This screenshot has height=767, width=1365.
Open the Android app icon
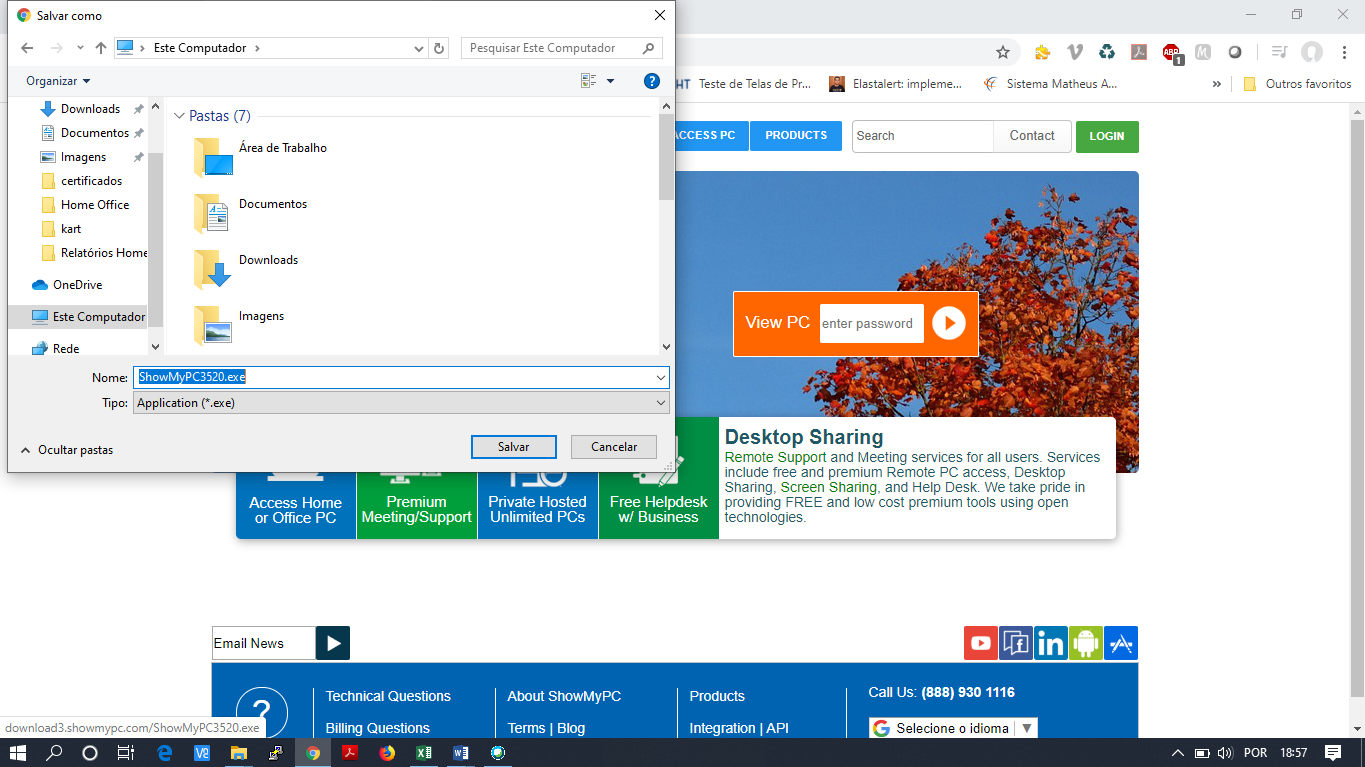click(x=1085, y=643)
